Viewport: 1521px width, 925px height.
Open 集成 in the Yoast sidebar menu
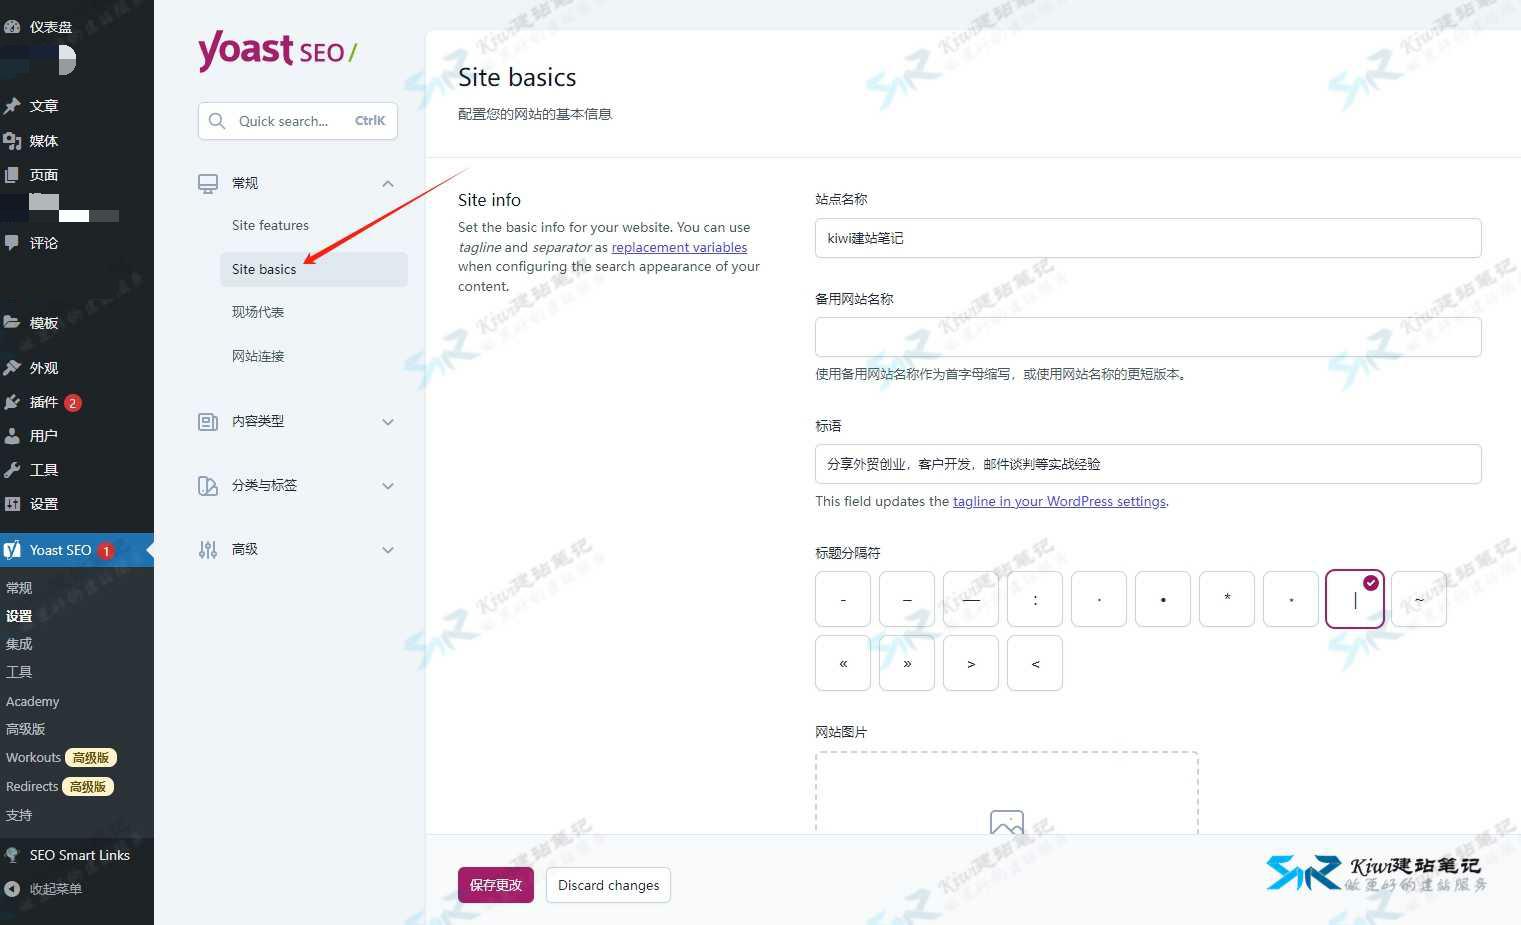click(18, 643)
